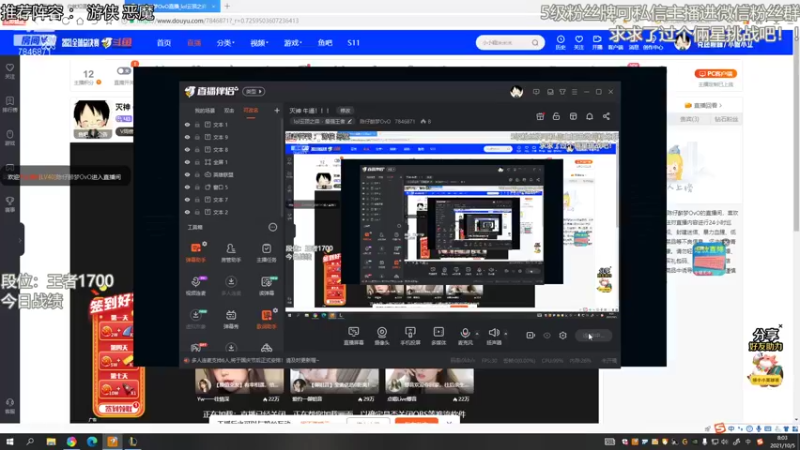
Task: Hide the 英雄联盟 layer
Action: [187, 174]
